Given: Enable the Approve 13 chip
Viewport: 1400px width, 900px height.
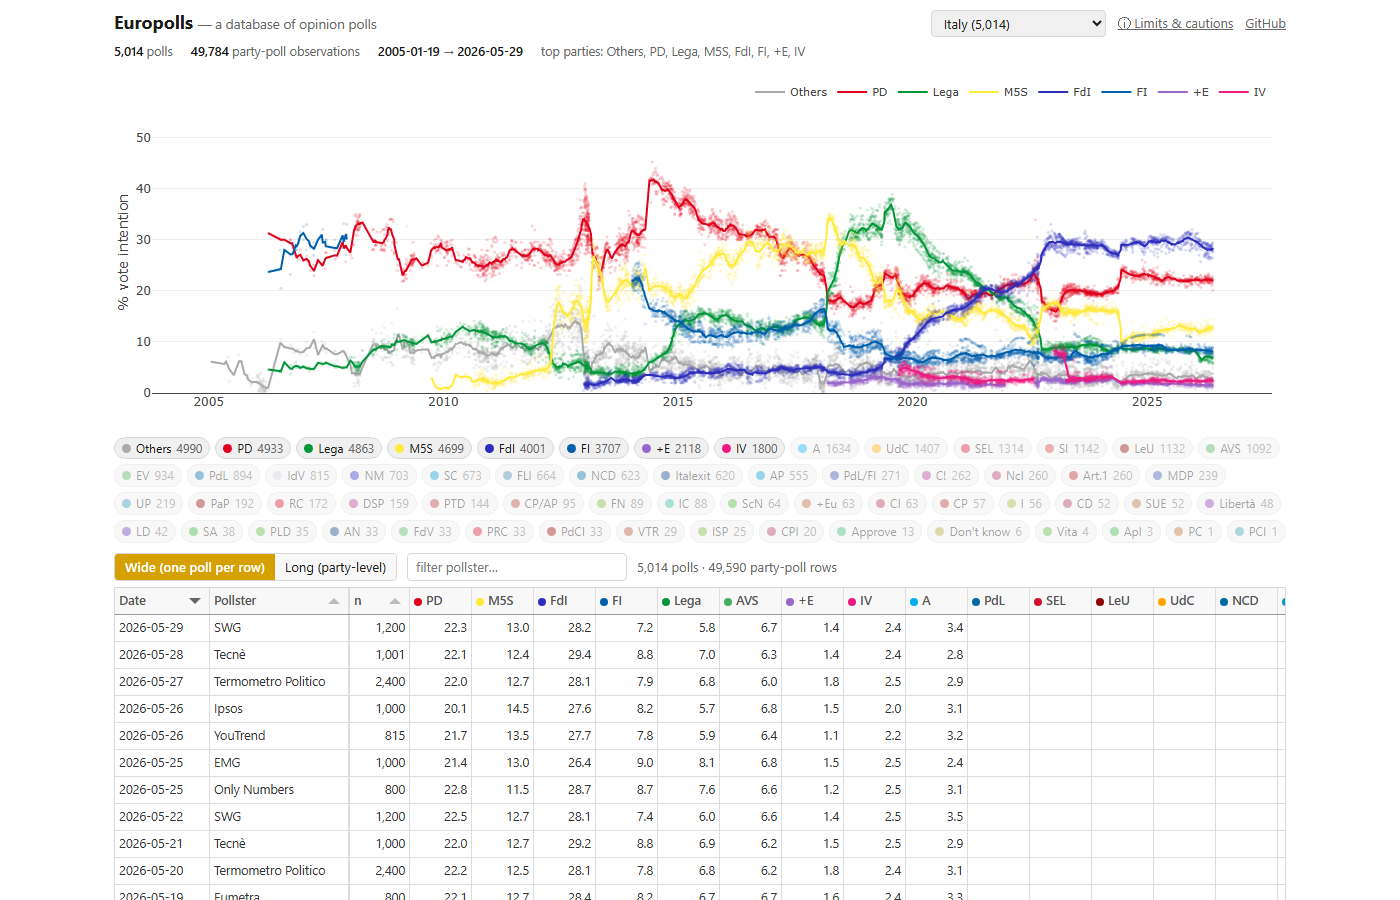Looking at the screenshot, I should coord(875,532).
